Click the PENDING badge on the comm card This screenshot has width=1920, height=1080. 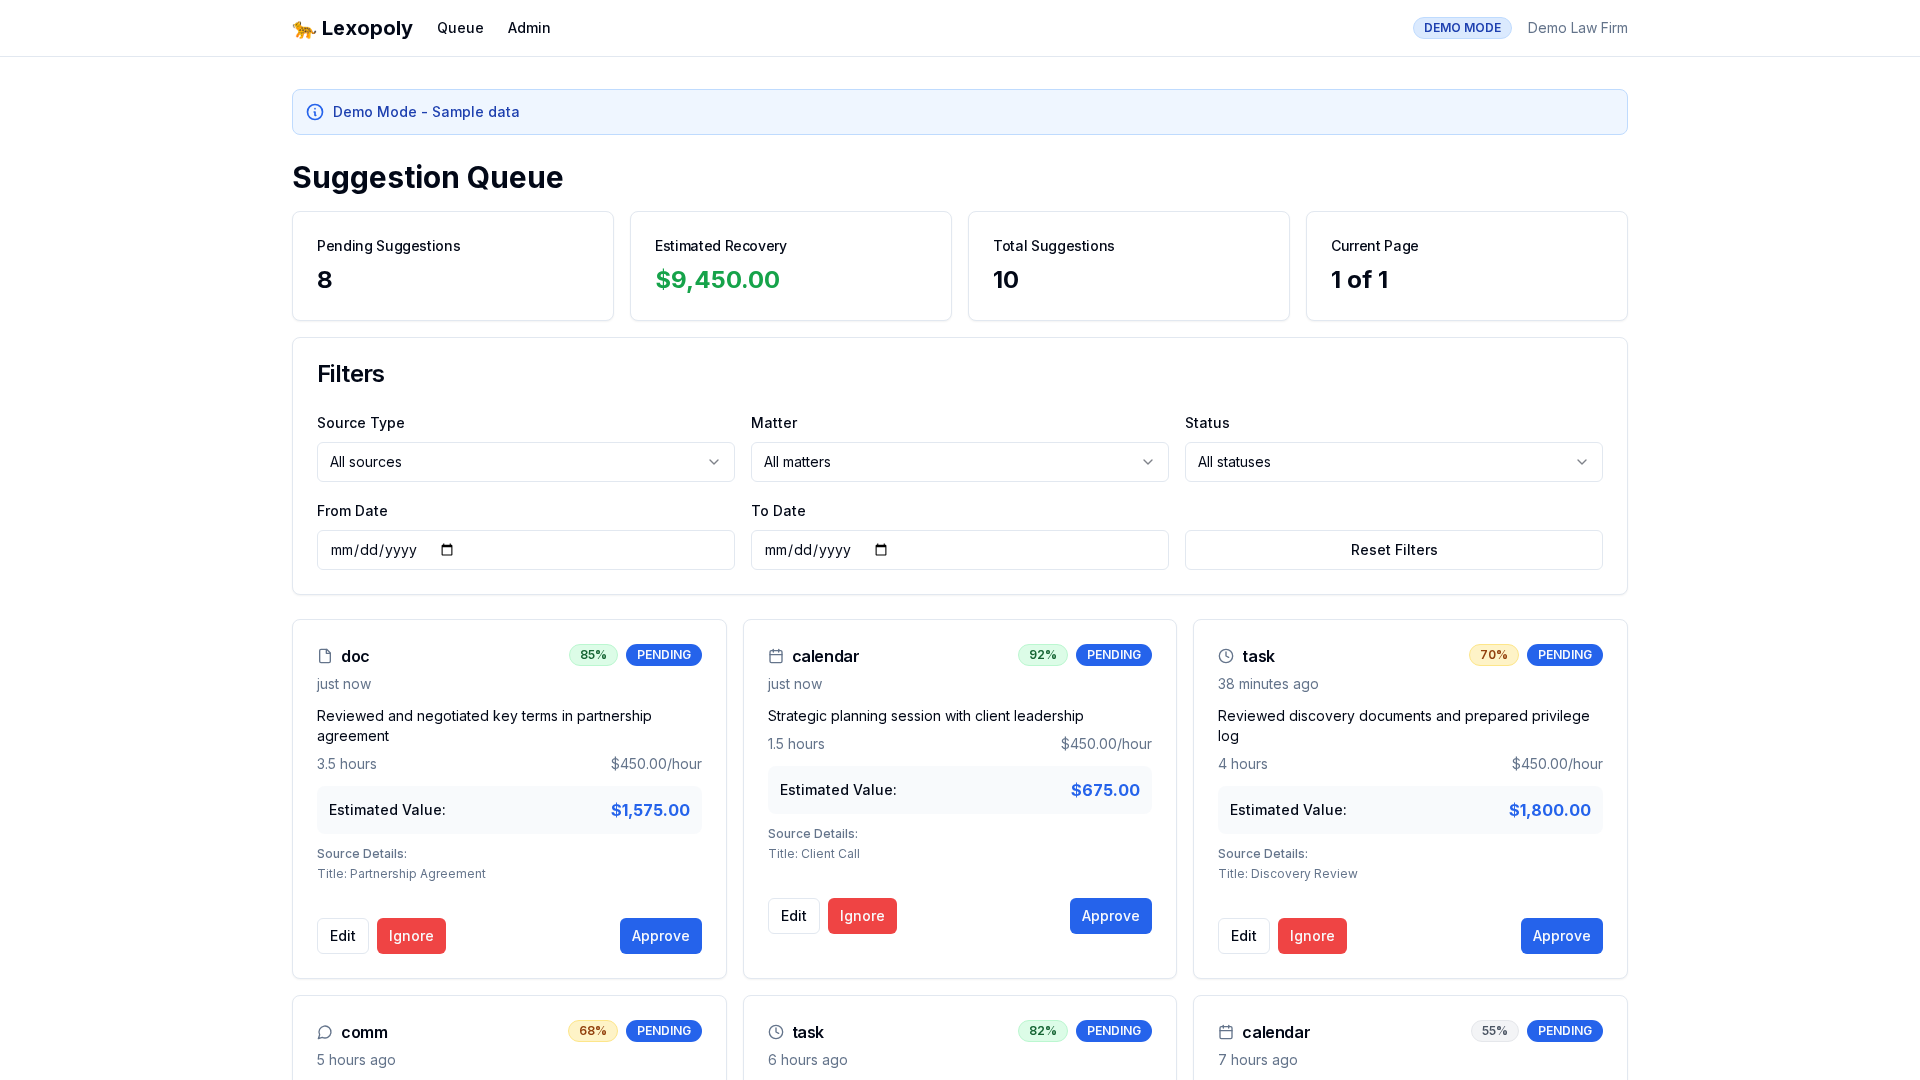[664, 1031]
